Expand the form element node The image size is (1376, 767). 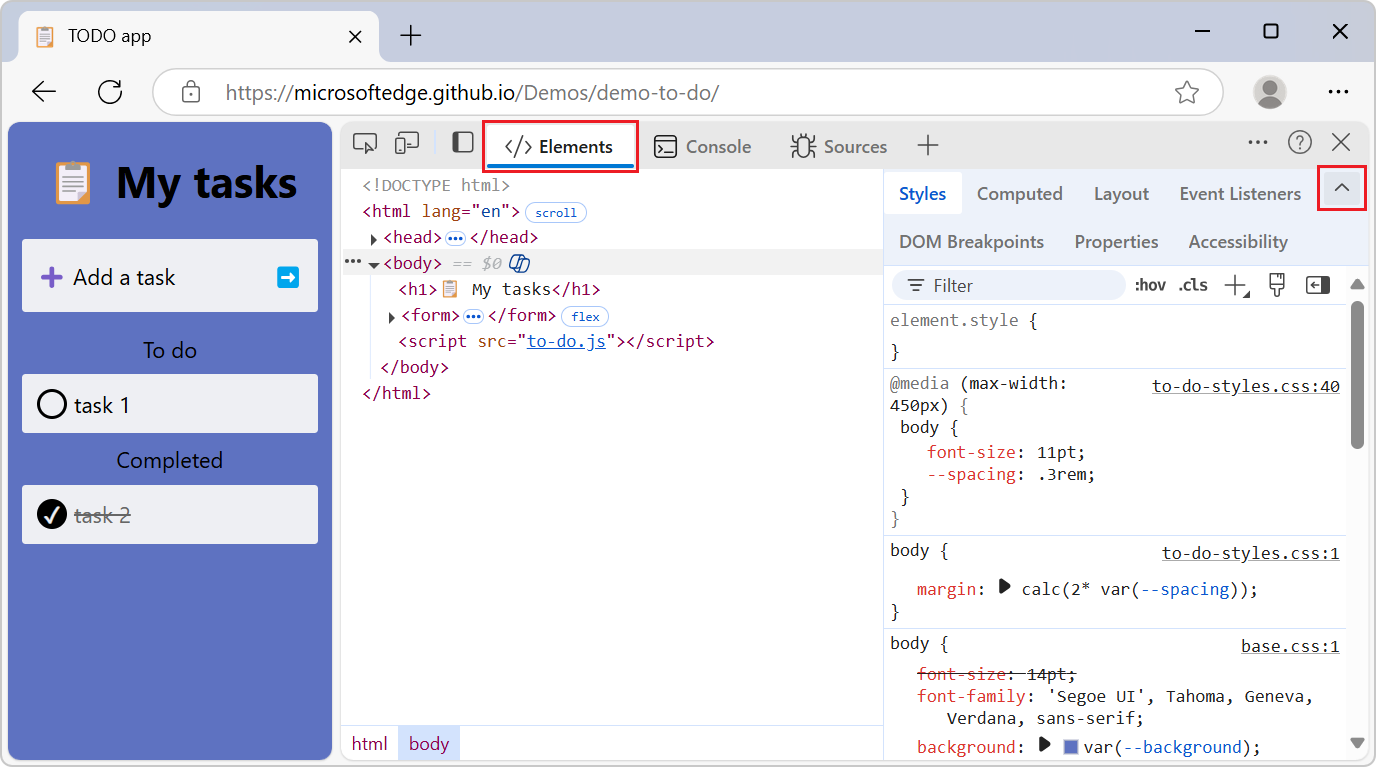click(x=391, y=316)
